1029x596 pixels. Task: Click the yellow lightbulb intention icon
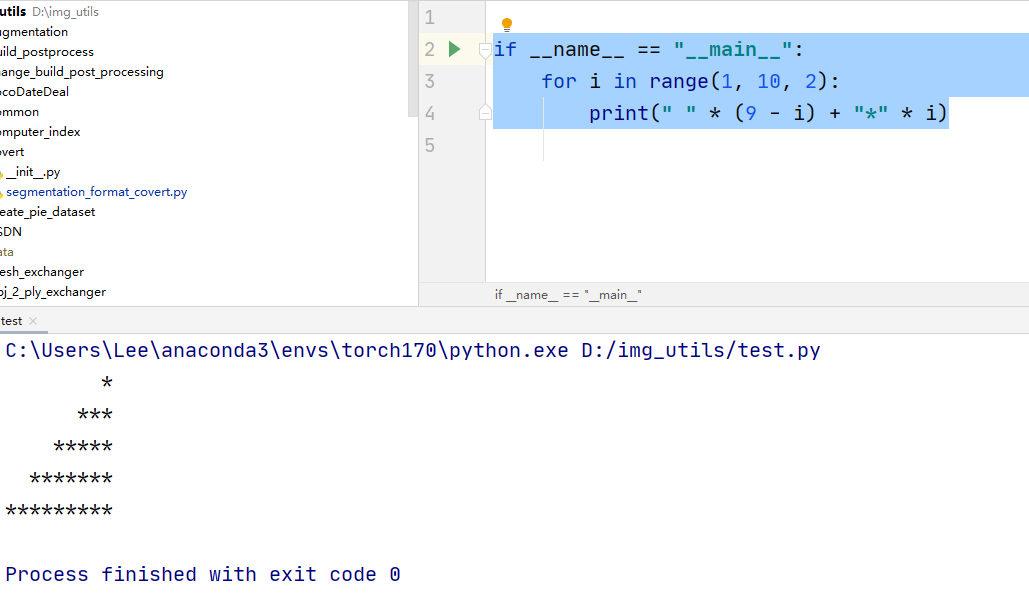pos(506,24)
